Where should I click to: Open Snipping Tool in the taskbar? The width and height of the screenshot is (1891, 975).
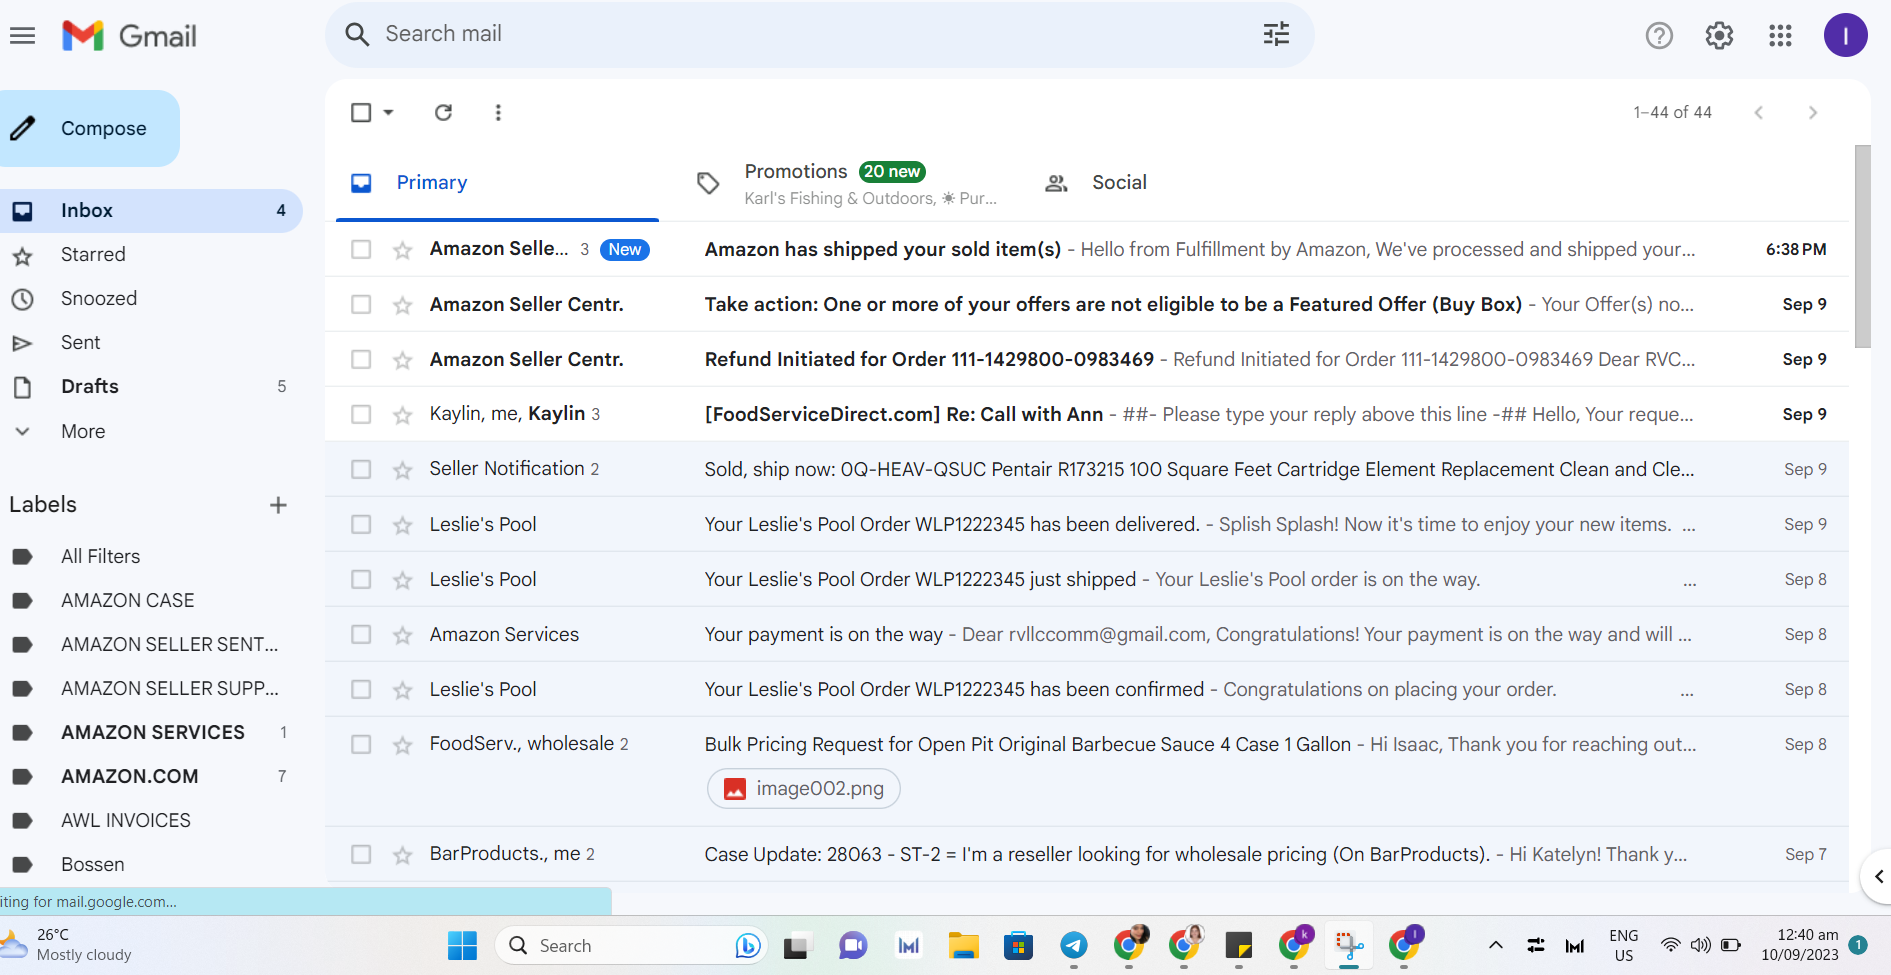tap(1349, 945)
